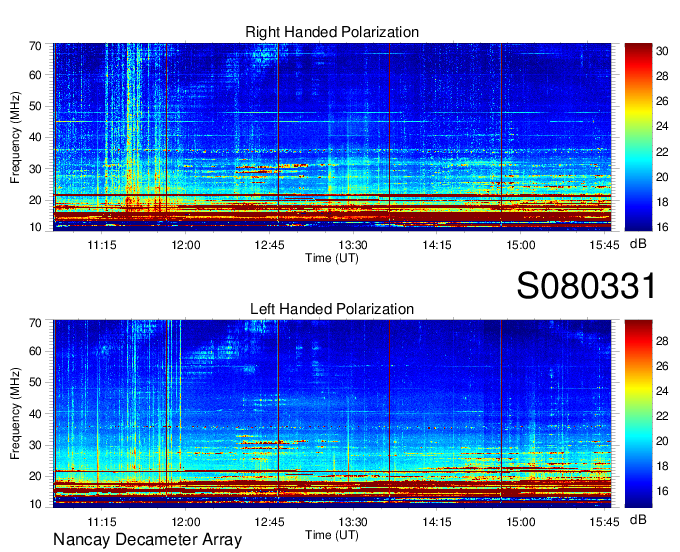Image resolution: width=680 pixels, height=552 pixels.
Task: Click the 22 dB label on the lower color bar
Action: pos(662,416)
